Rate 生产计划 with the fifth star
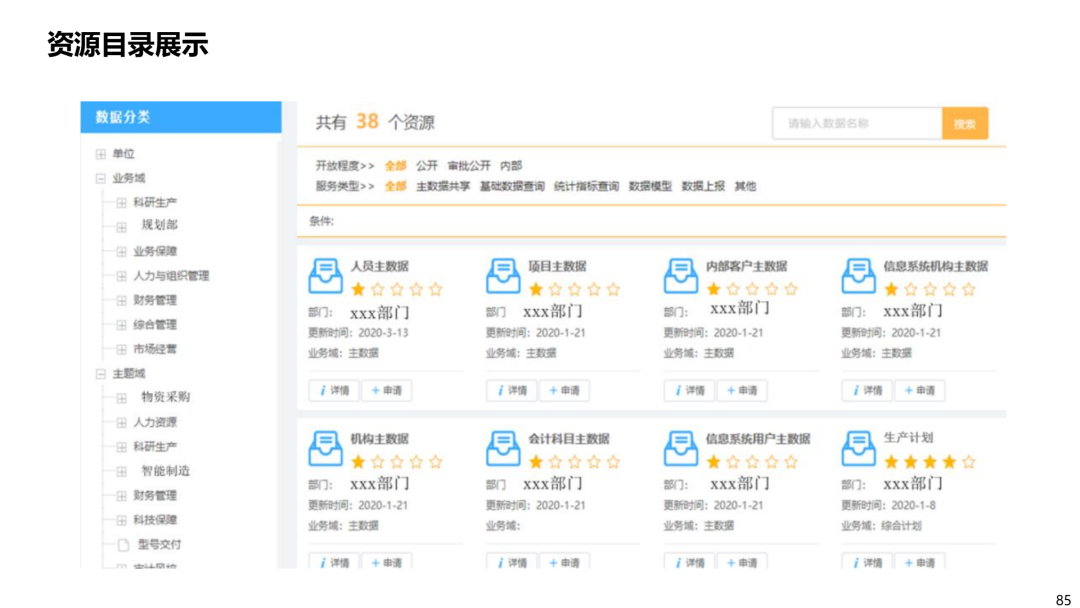 click(968, 461)
